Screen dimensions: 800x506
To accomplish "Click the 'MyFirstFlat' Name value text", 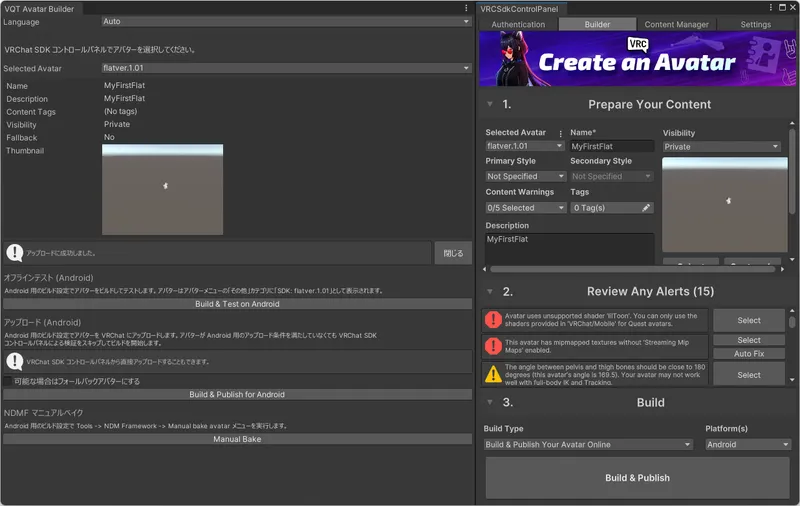I will (x=124, y=85).
